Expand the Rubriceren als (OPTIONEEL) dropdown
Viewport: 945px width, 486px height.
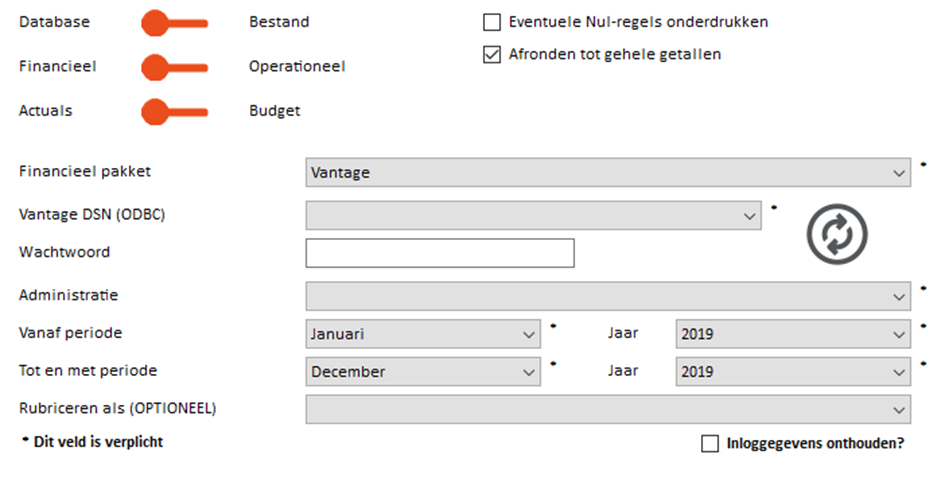[608, 409]
